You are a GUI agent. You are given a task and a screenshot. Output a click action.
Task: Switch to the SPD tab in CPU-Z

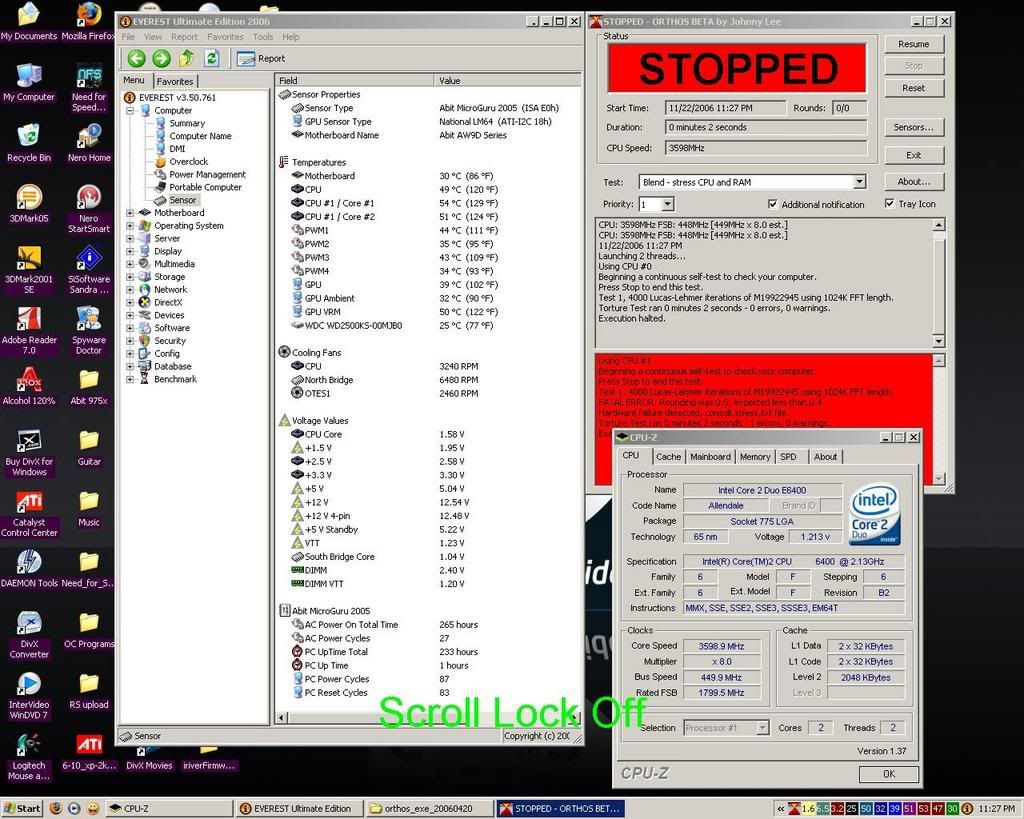point(789,457)
